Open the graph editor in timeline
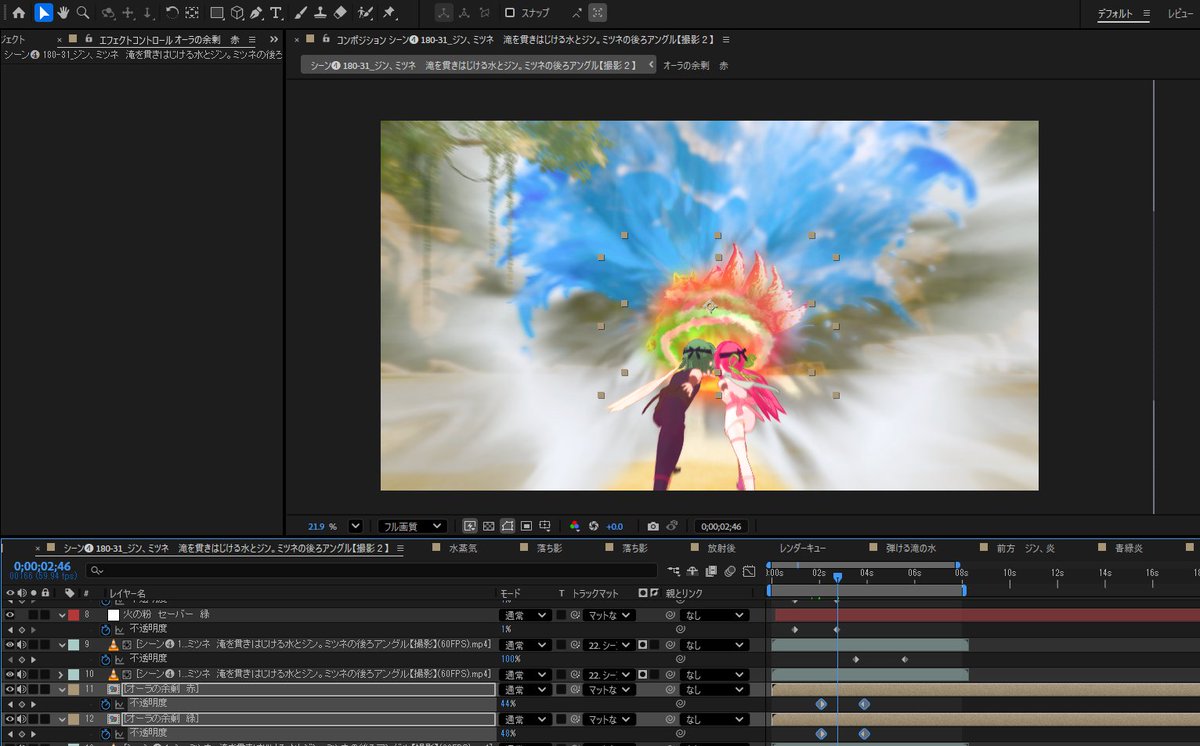Screen dimensions: 1200x746 pos(749,571)
